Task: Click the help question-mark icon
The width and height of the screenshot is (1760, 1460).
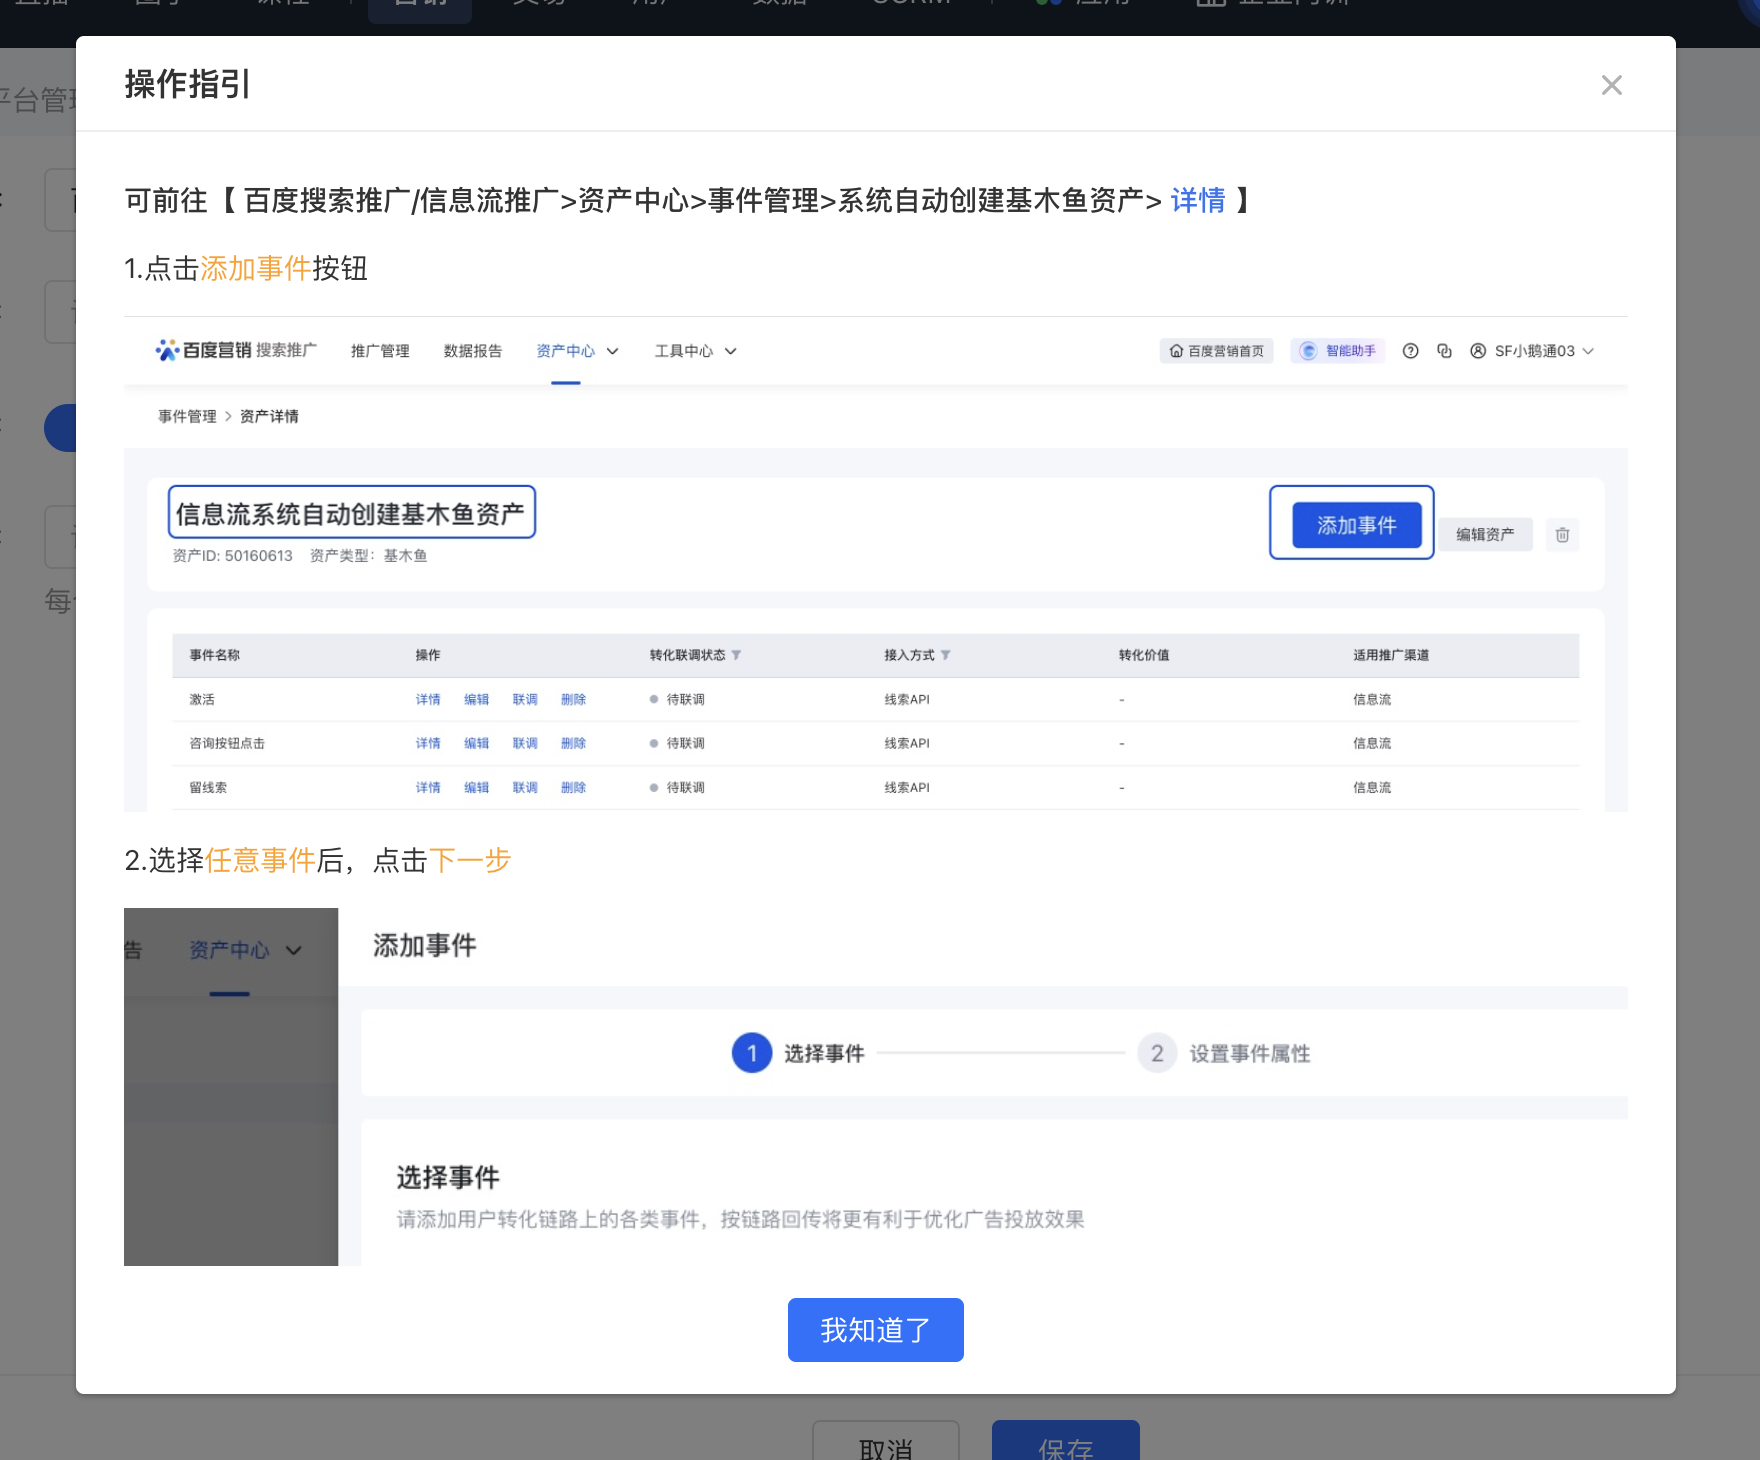Action: coord(1410,351)
